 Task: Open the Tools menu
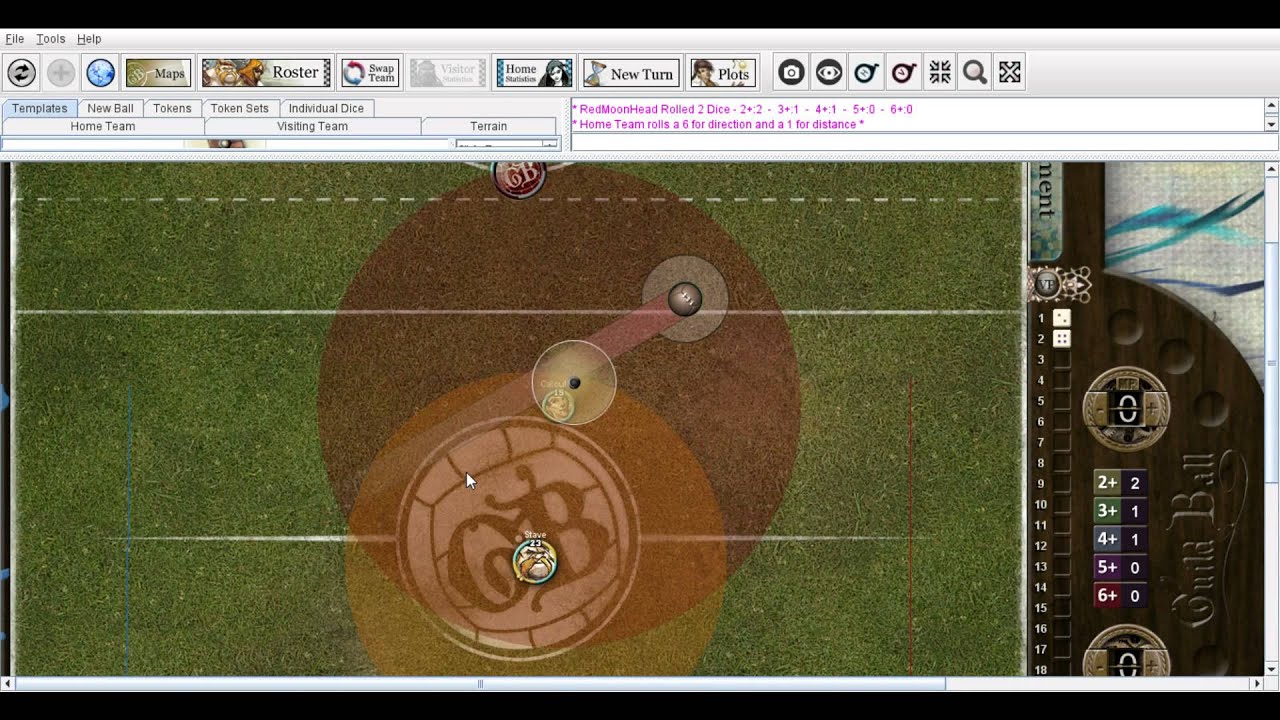[51, 39]
